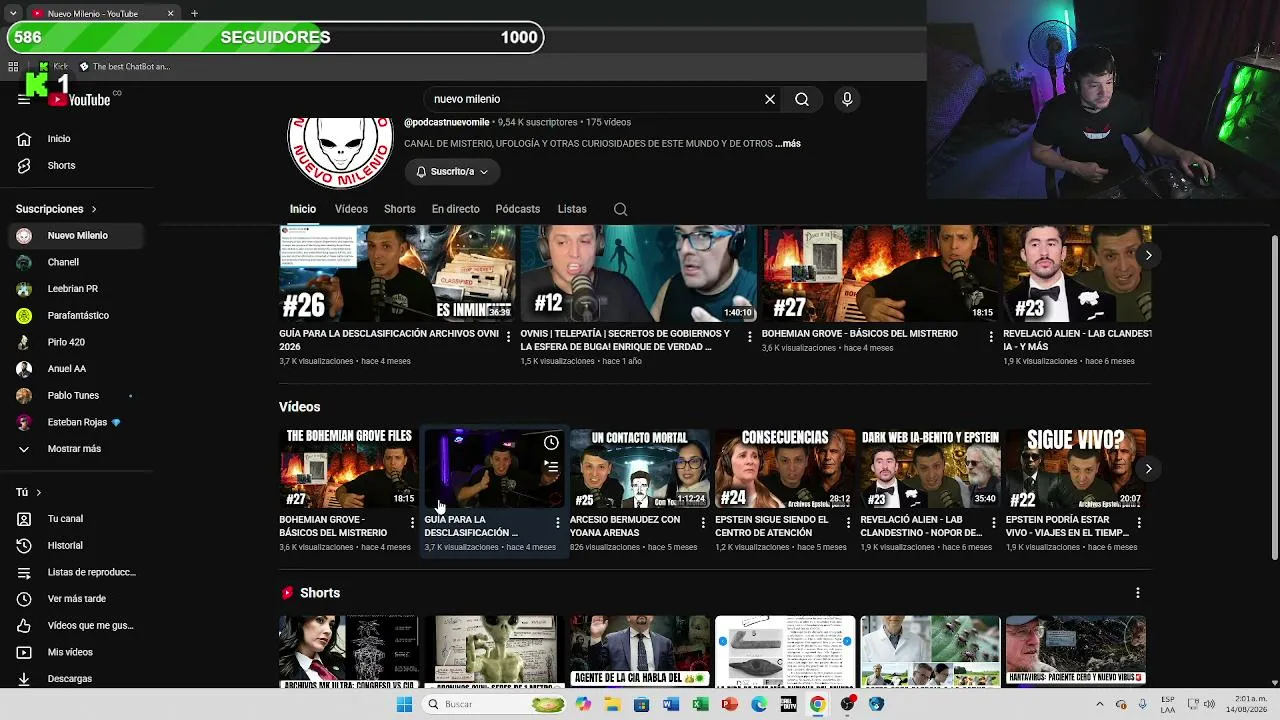The image size is (1280, 720).
Task: Expand the Suscripciones section chevron
Action: [94, 209]
